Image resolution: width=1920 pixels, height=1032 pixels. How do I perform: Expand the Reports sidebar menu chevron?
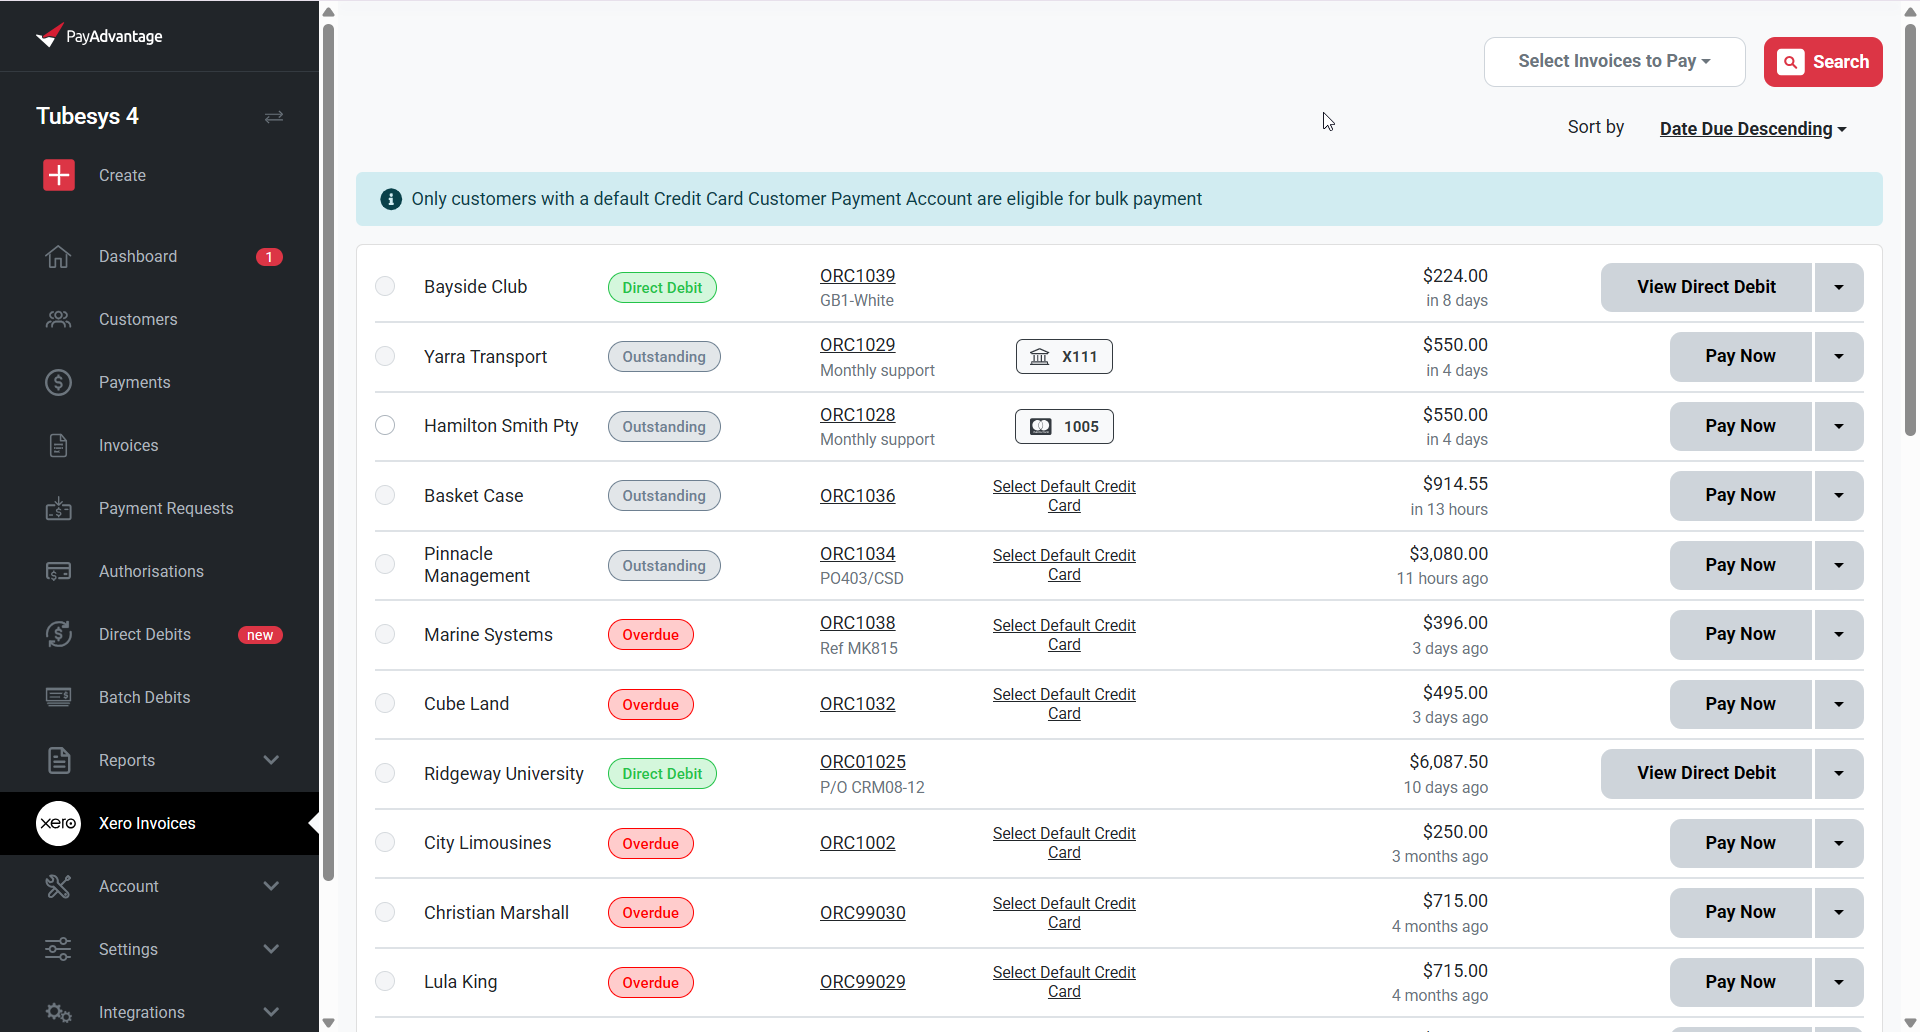(271, 760)
